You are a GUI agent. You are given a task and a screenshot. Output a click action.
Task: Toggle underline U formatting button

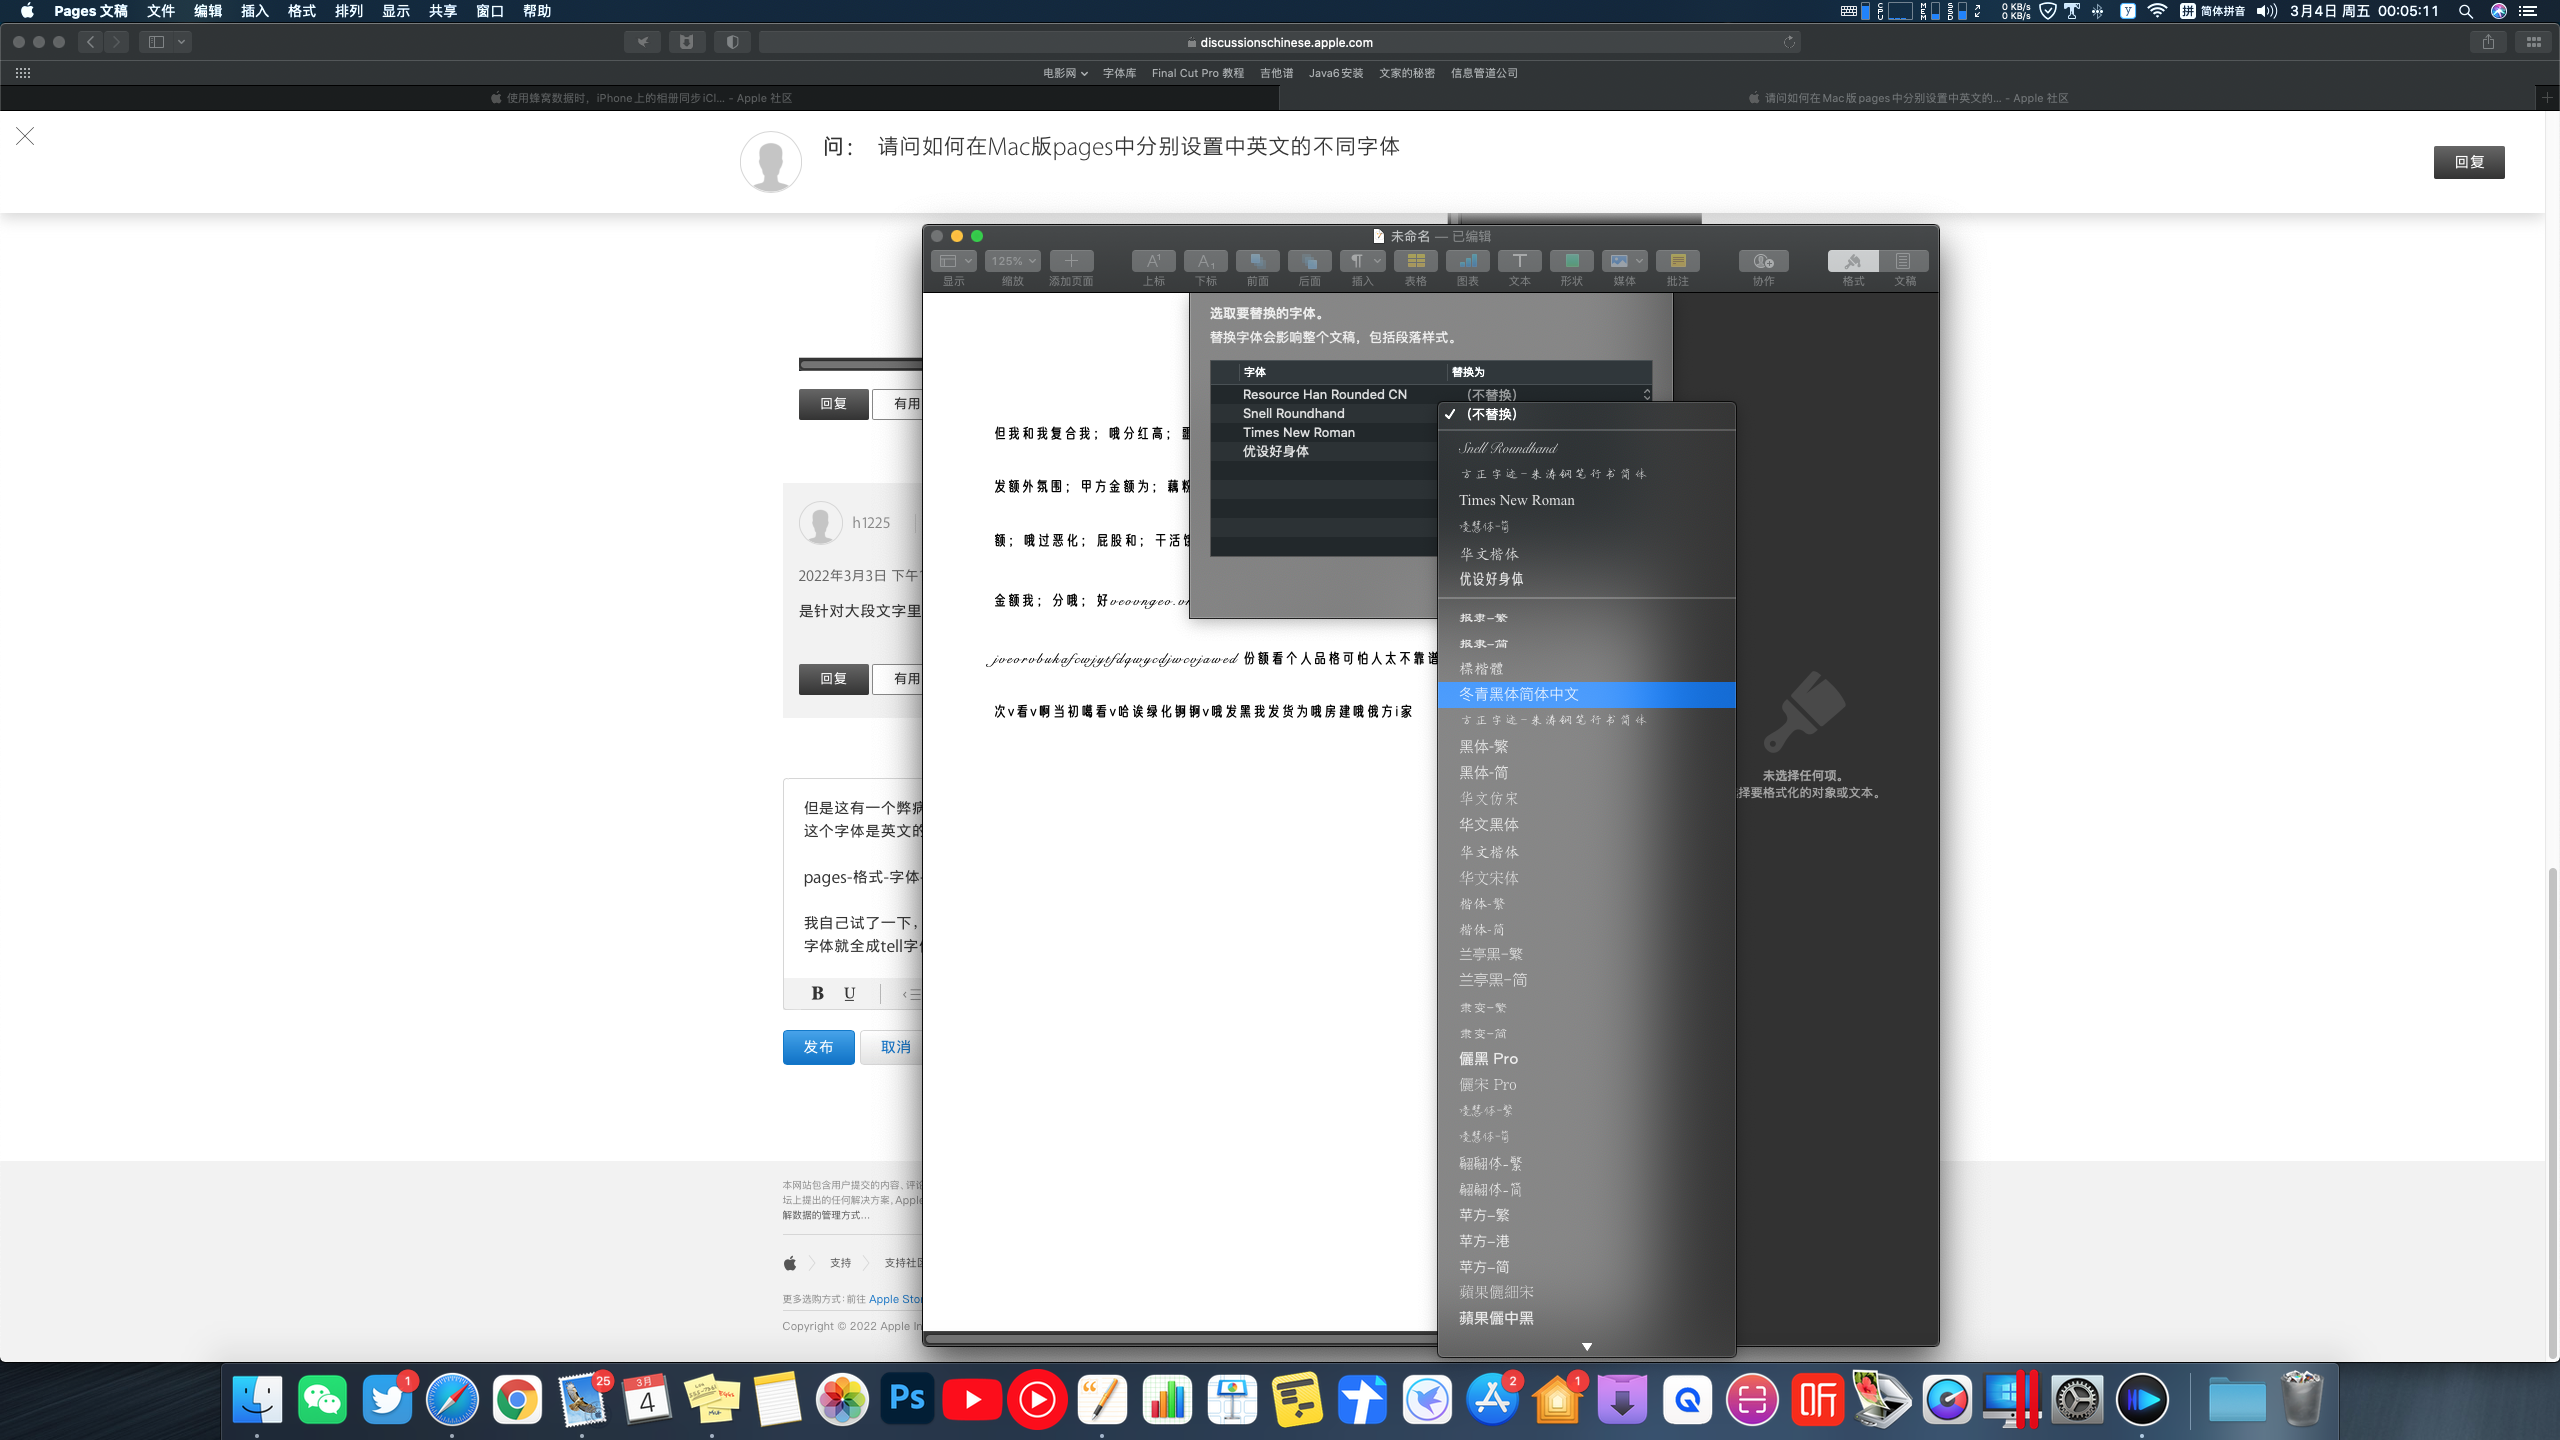click(849, 993)
